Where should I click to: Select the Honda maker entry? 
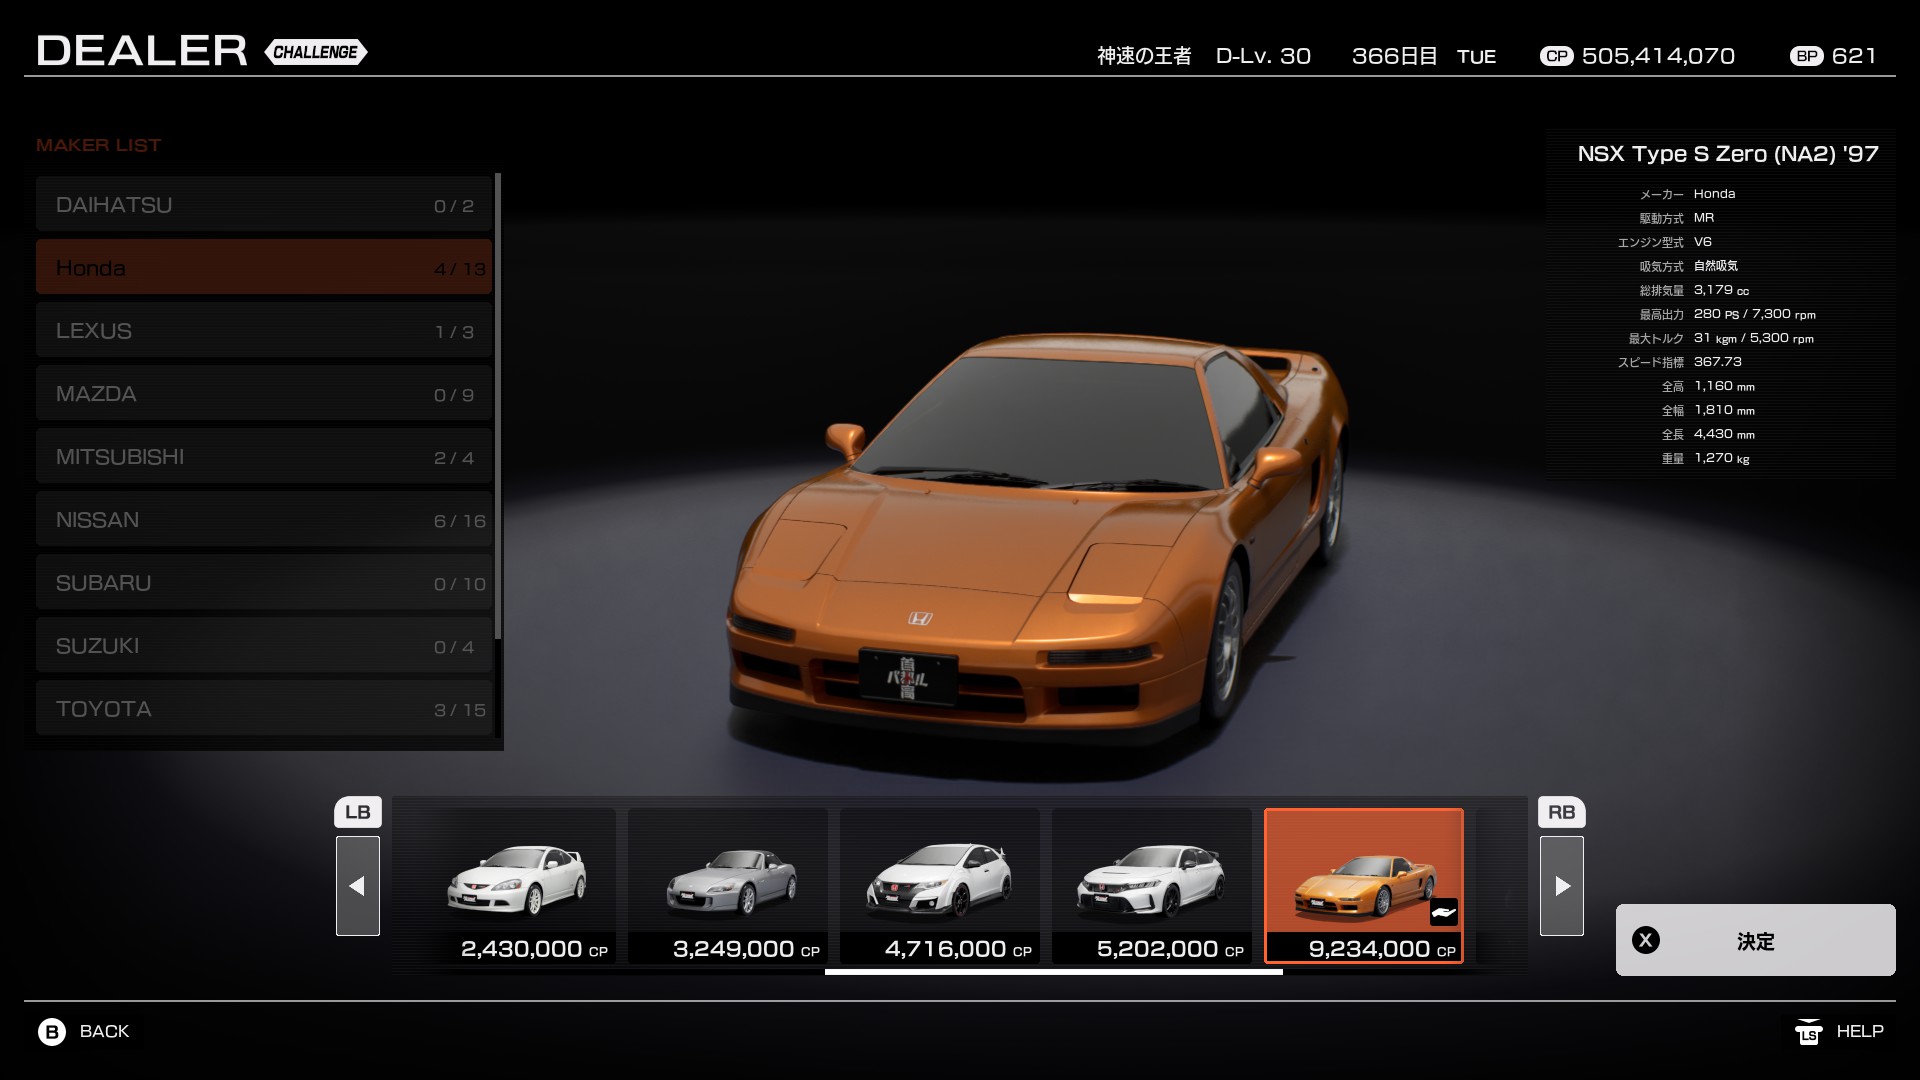tap(264, 267)
